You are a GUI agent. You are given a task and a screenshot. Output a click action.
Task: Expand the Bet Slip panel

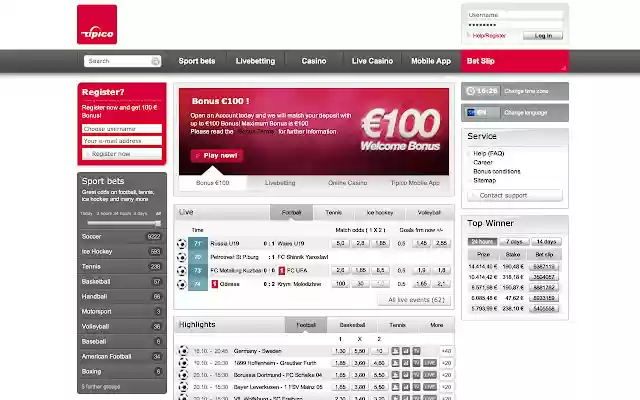[515, 61]
